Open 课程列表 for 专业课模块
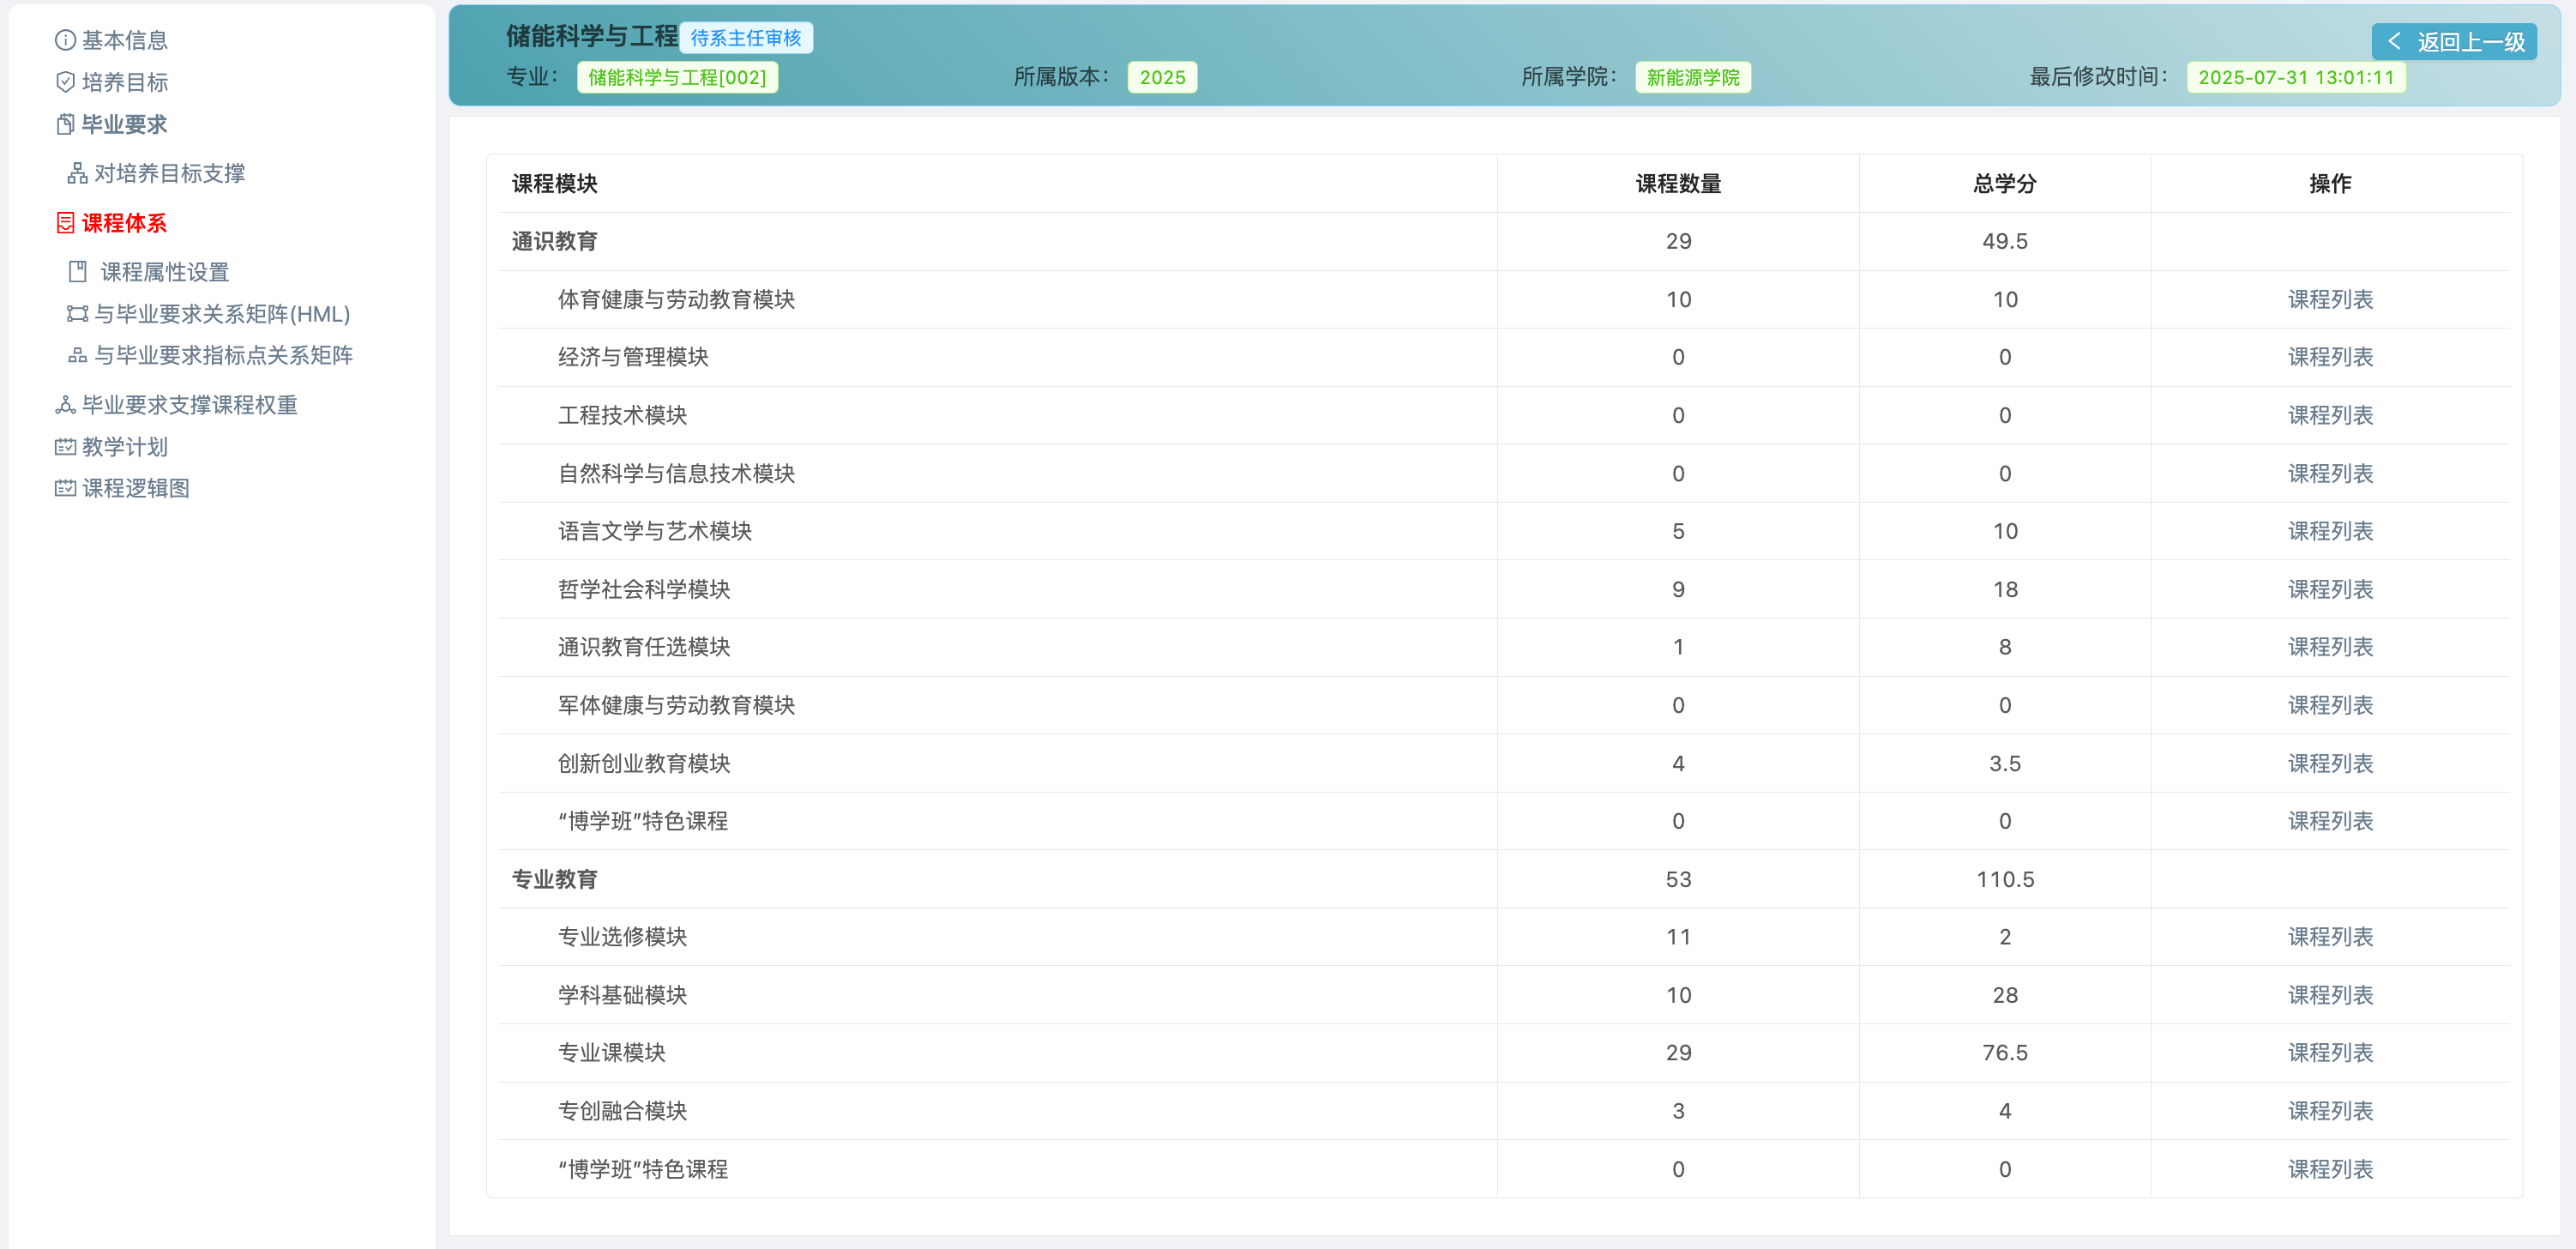This screenshot has height=1249, width=2576. 2330,1052
